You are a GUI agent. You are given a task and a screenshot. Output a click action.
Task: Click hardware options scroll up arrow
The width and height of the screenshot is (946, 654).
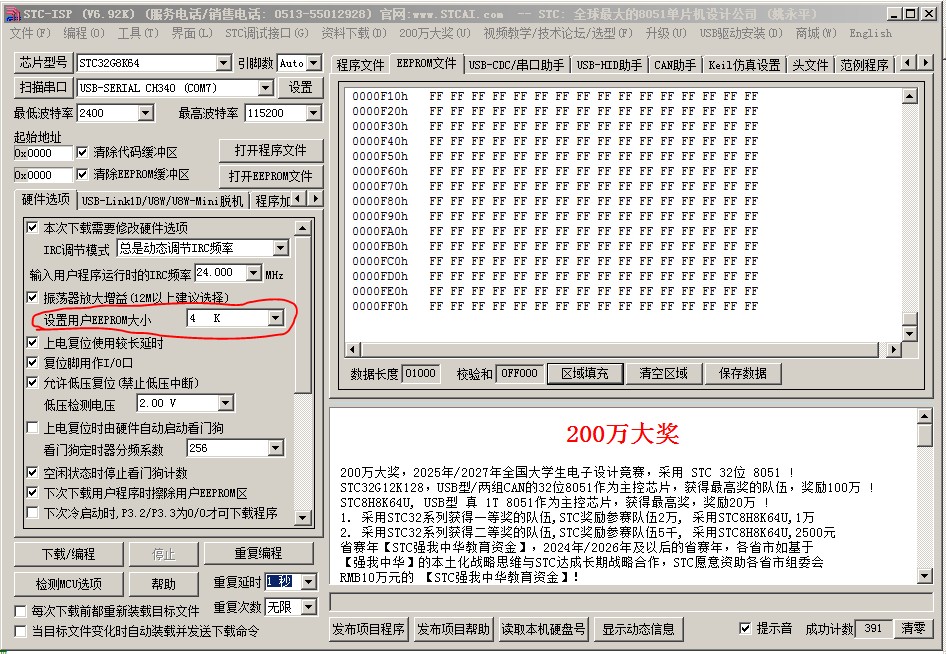pos(303,227)
